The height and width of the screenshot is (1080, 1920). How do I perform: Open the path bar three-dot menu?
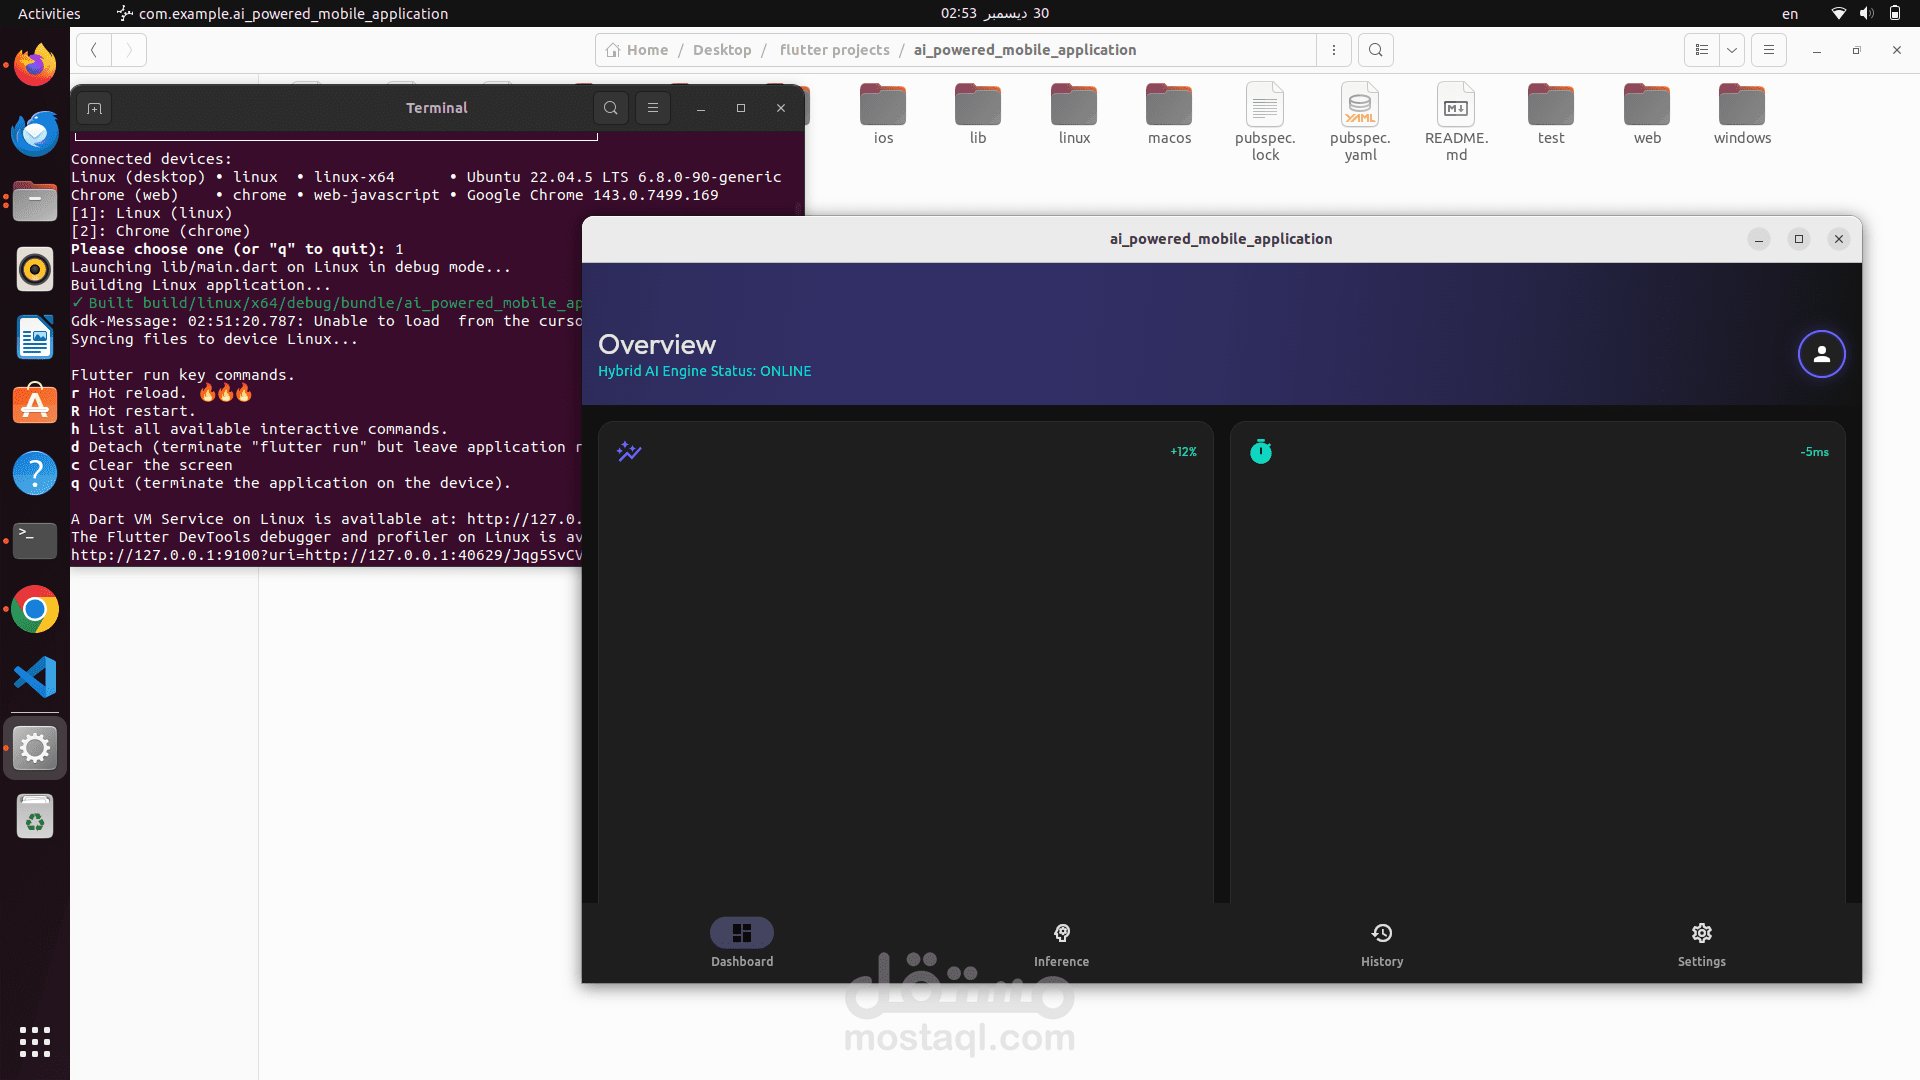click(x=1334, y=50)
